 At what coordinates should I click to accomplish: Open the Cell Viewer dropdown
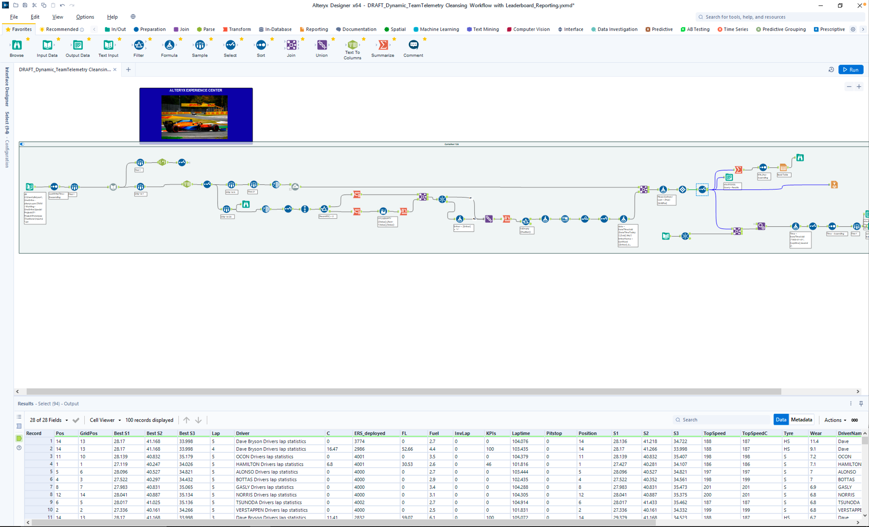click(x=105, y=420)
